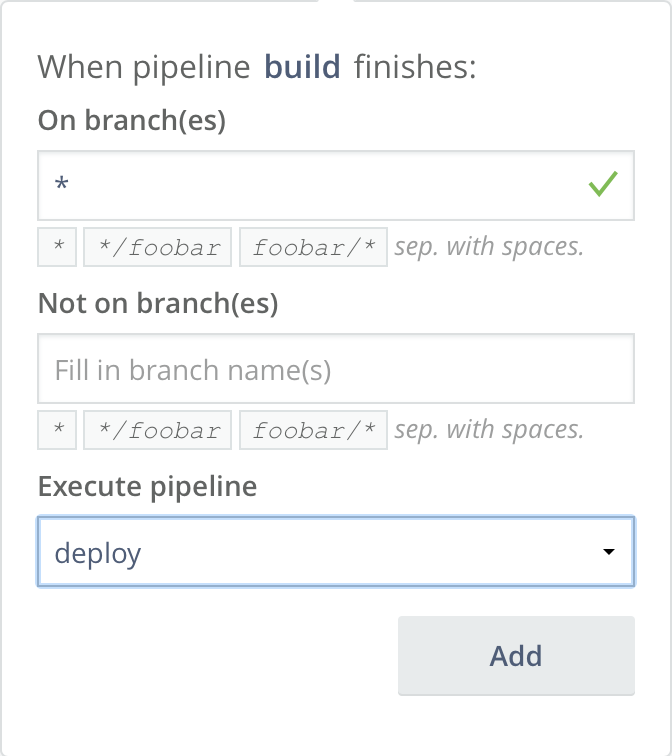Pick the */foobar pattern under On branch(es)
Screen dimensions: 672x756
click(158, 247)
